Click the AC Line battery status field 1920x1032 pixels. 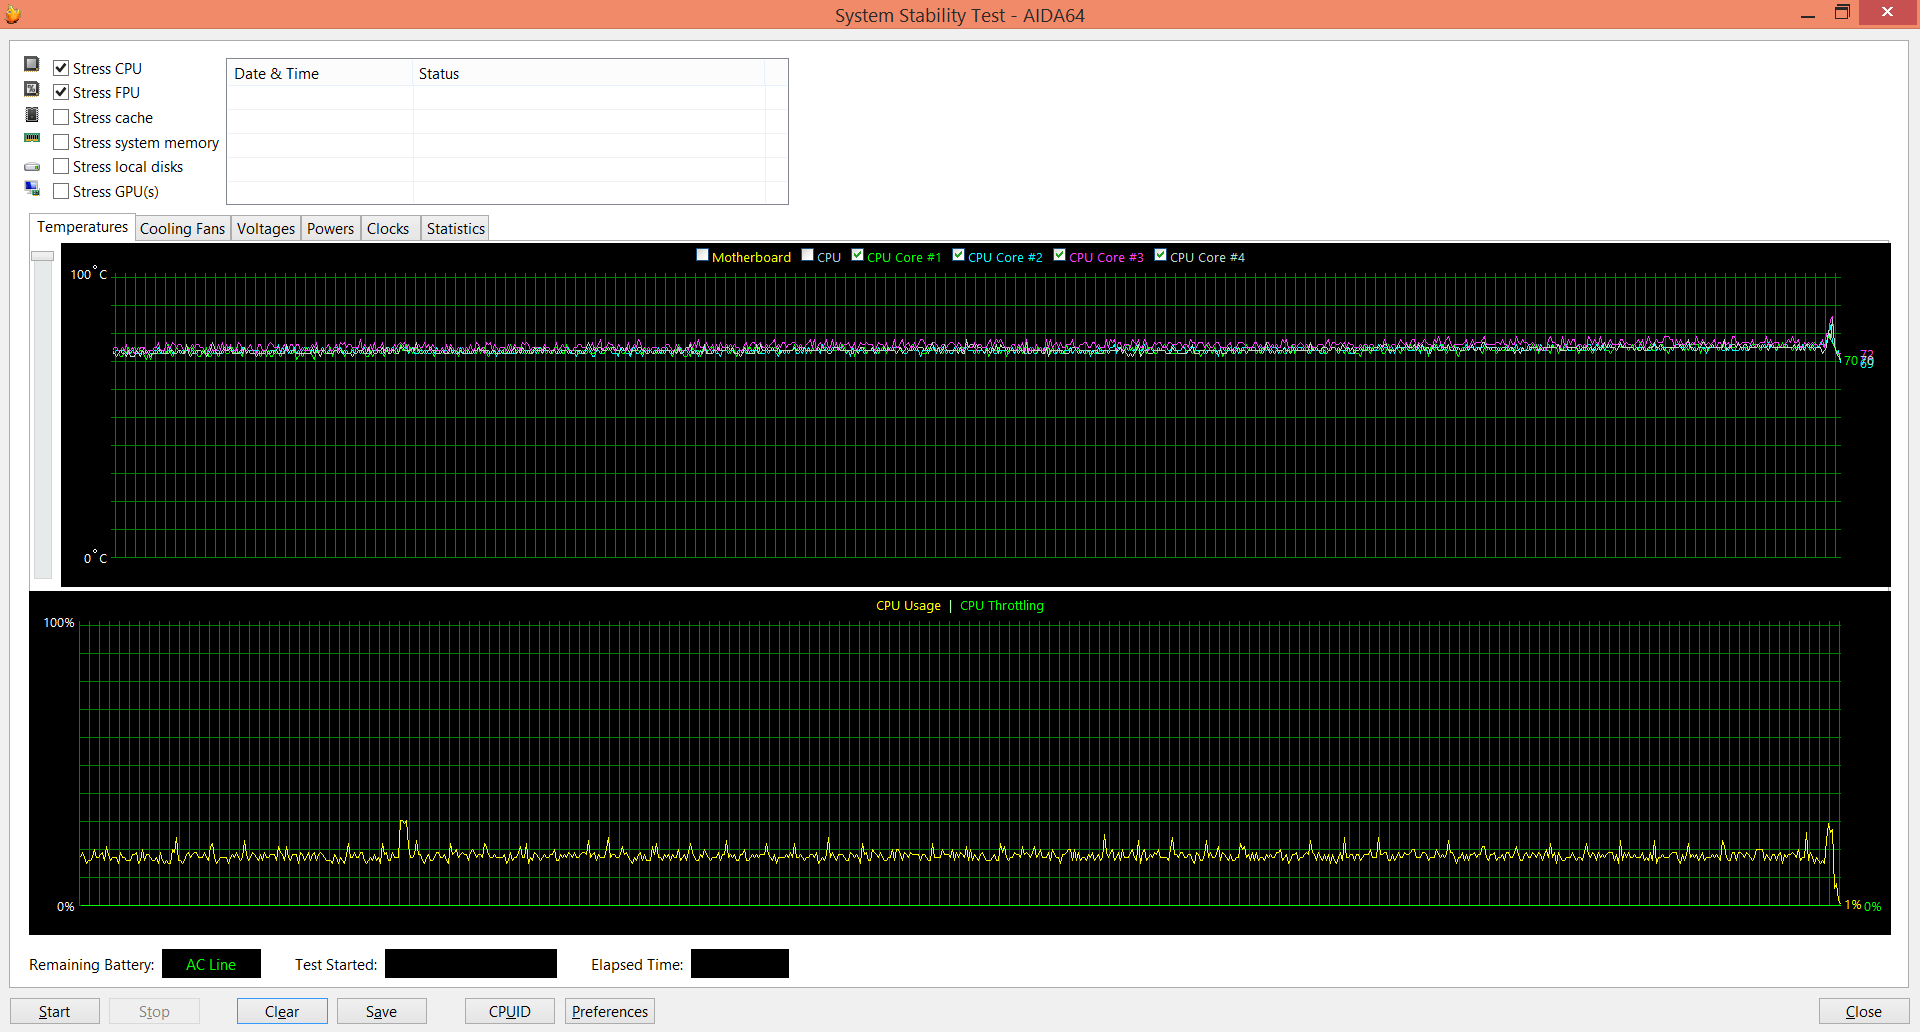pos(211,964)
